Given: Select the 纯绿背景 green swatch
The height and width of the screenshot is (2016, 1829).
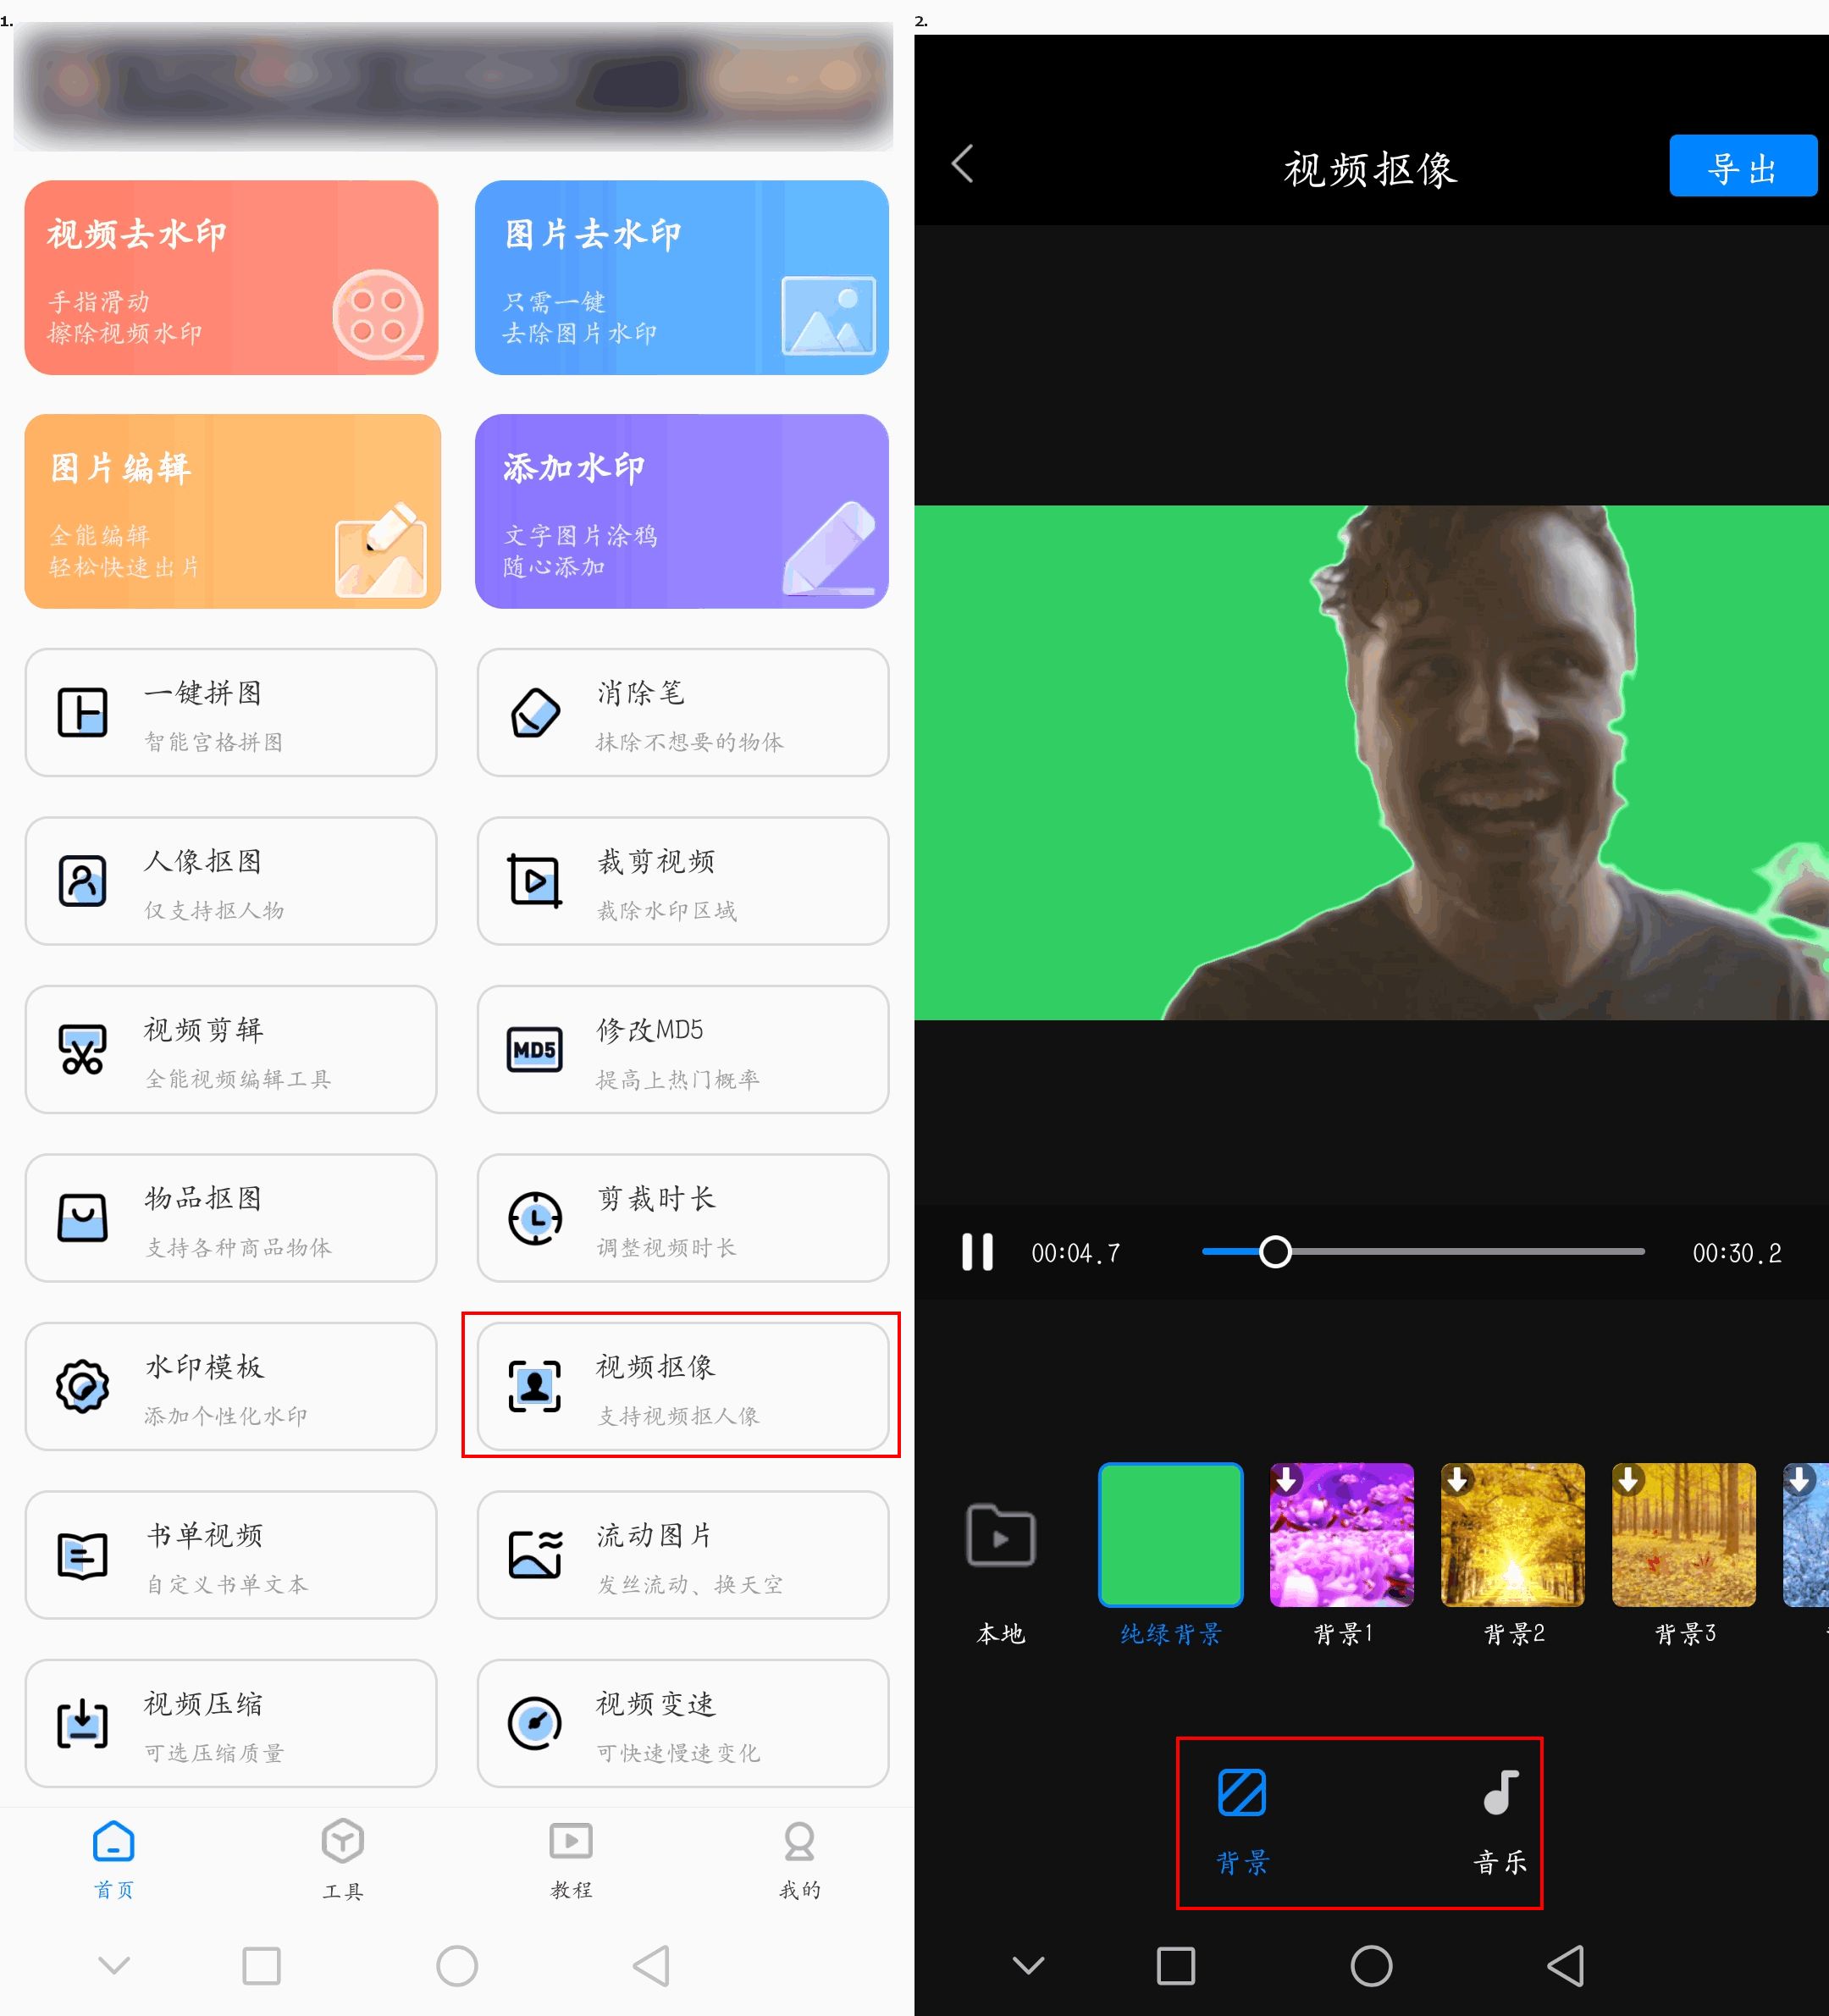Looking at the screenshot, I should [x=1170, y=1535].
